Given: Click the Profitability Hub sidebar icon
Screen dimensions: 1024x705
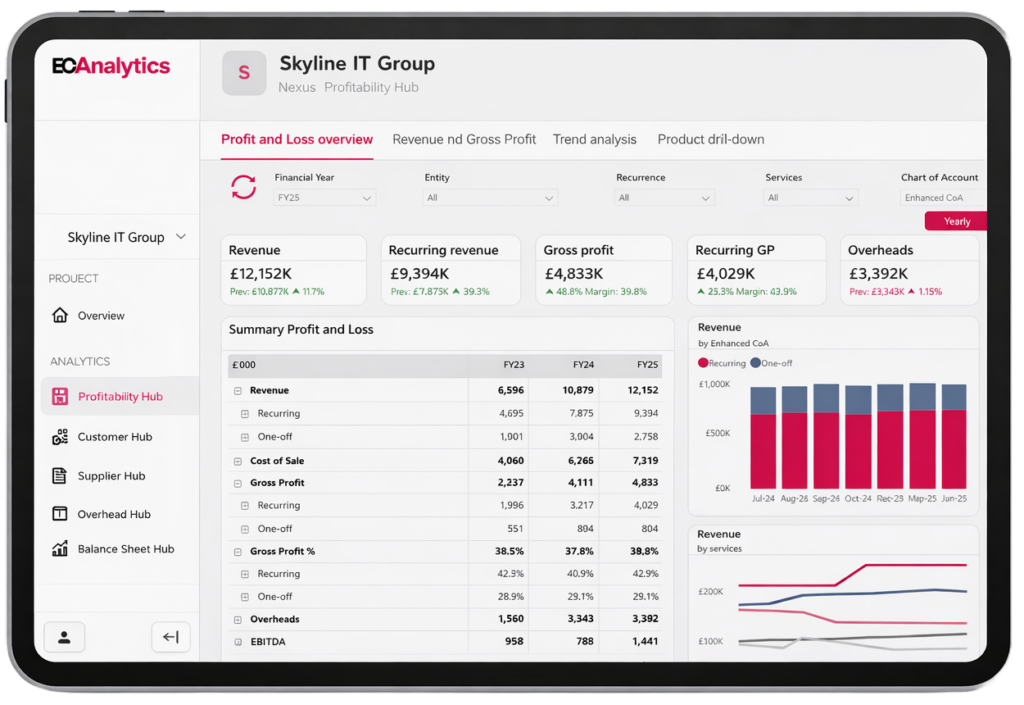Looking at the screenshot, I should tap(60, 397).
